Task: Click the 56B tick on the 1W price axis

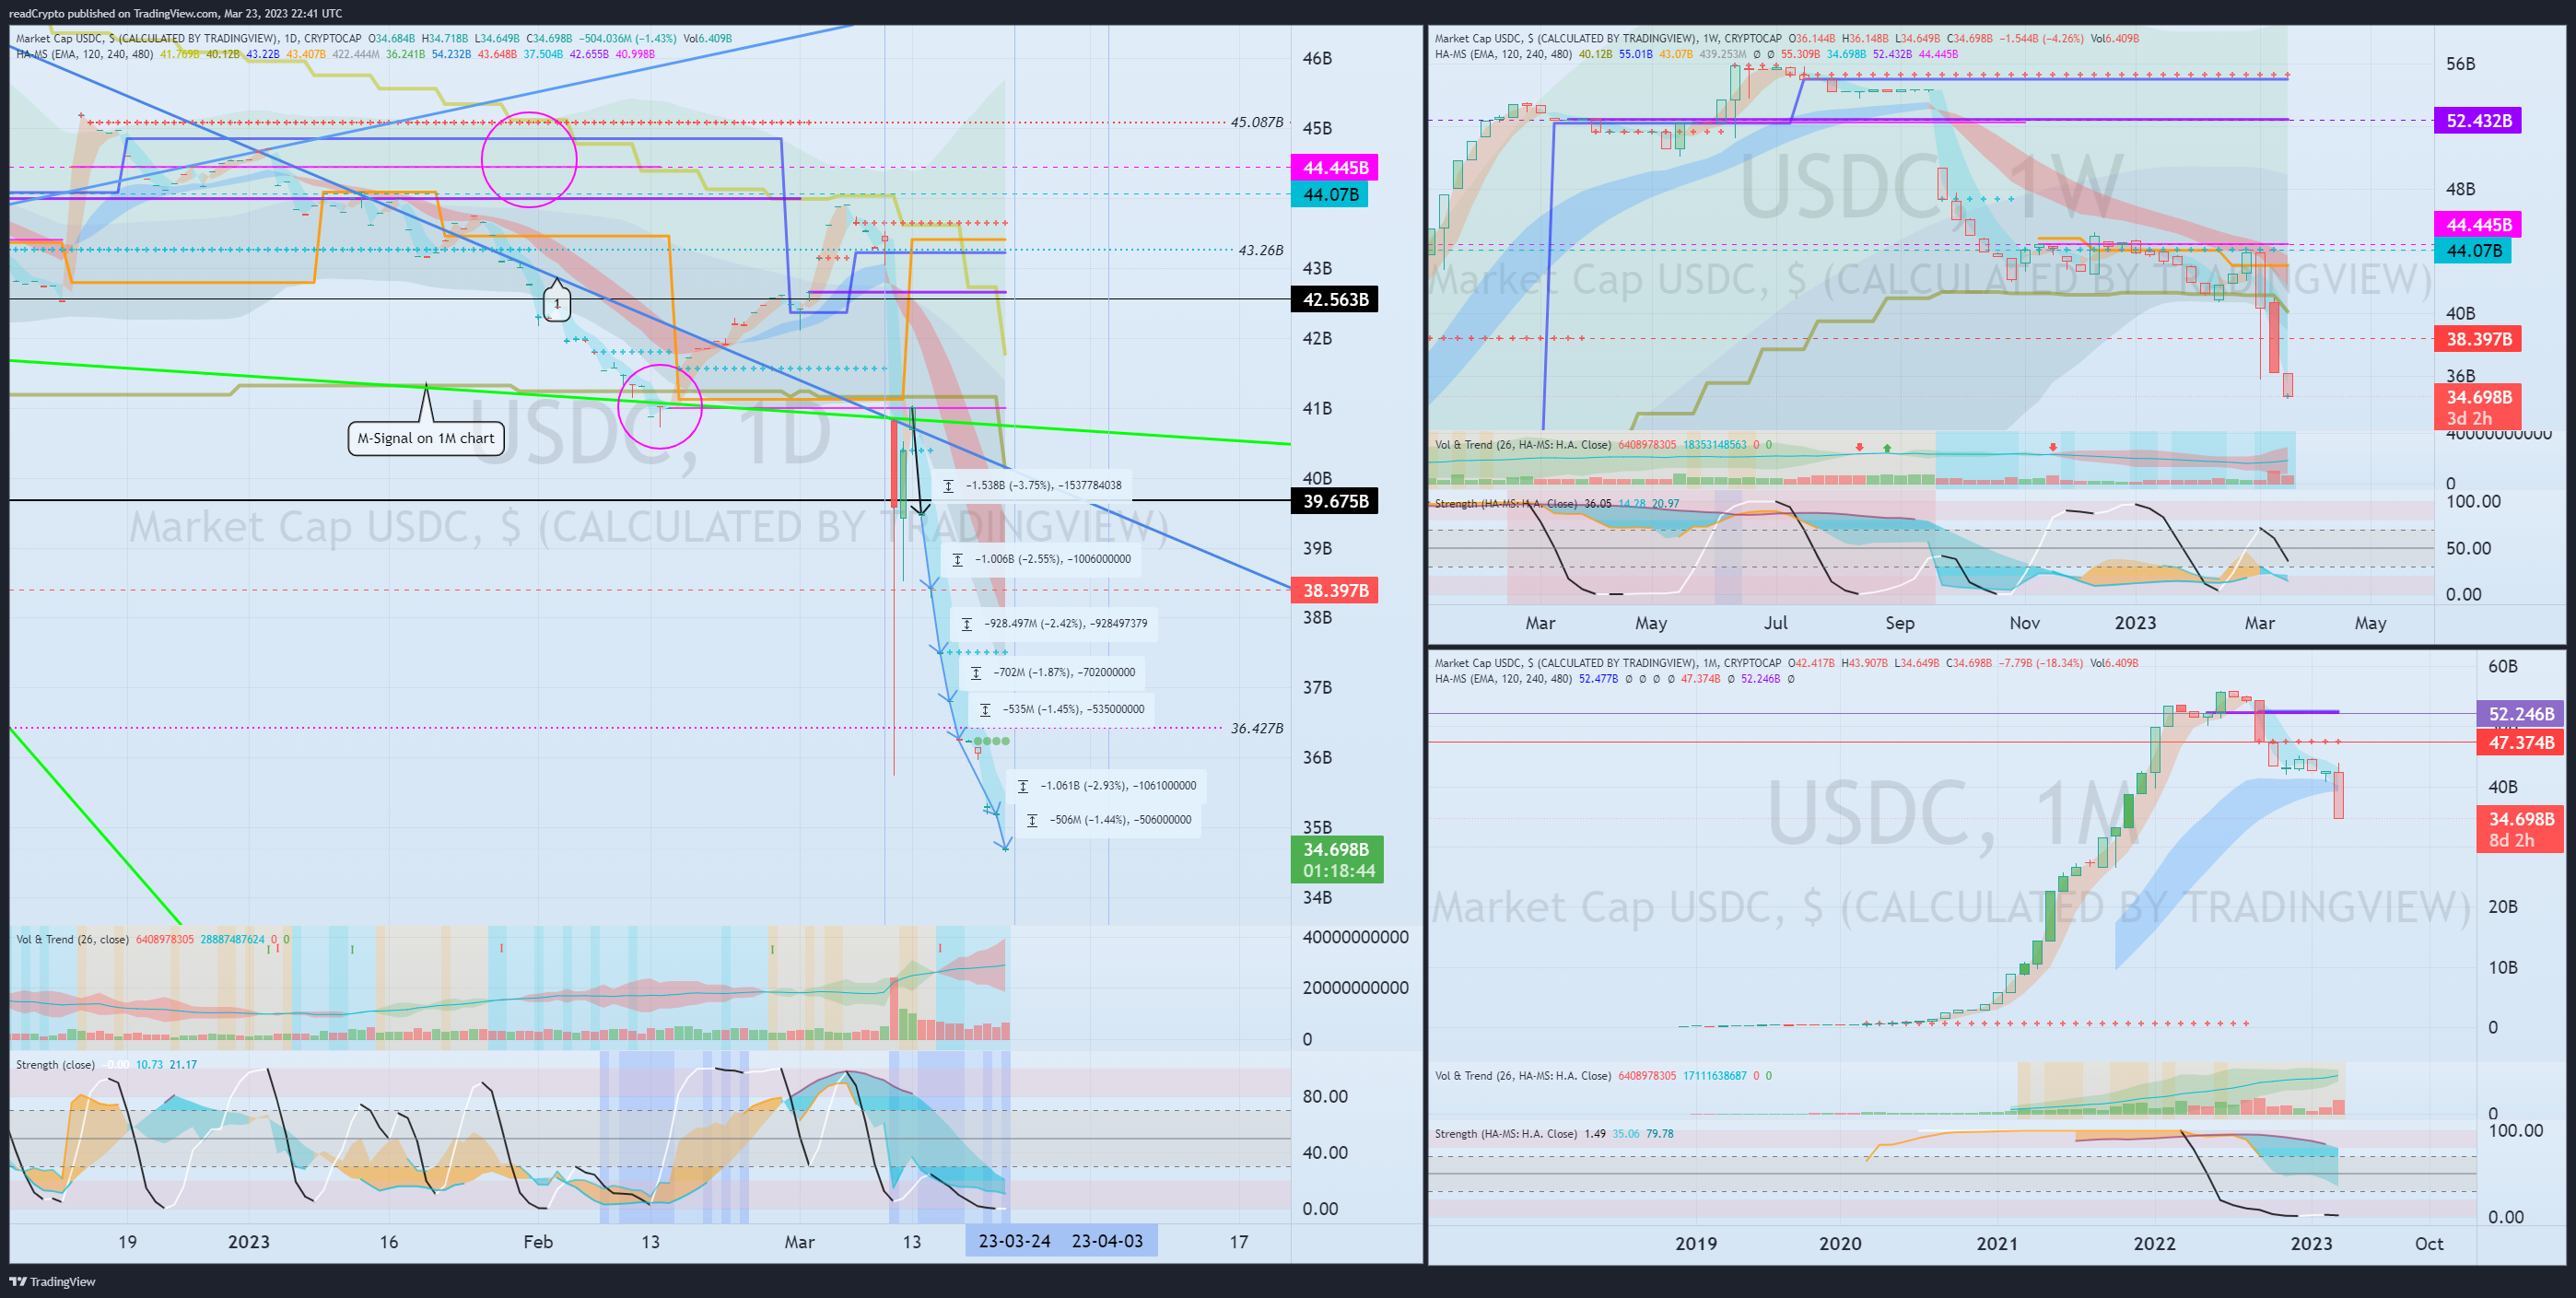Action: point(2461,63)
